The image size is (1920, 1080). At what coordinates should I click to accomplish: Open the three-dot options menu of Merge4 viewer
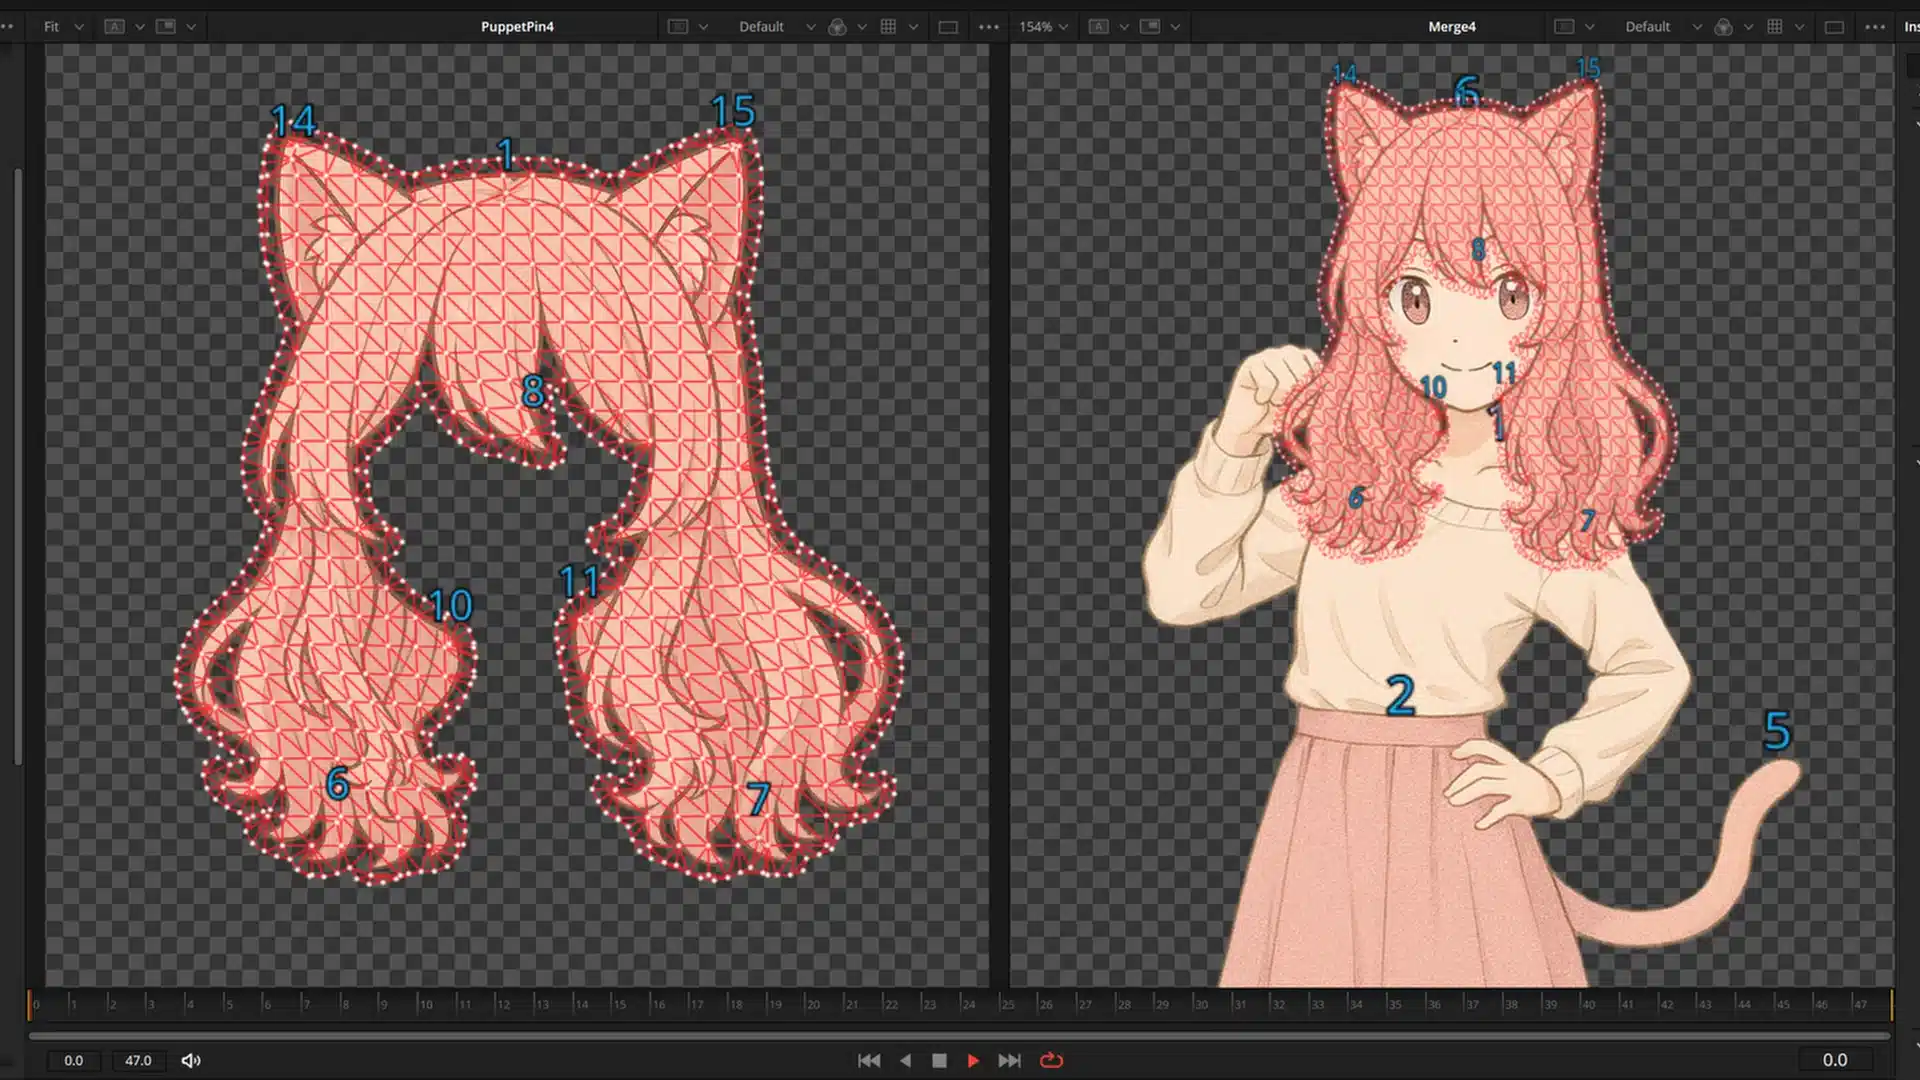click(1875, 27)
